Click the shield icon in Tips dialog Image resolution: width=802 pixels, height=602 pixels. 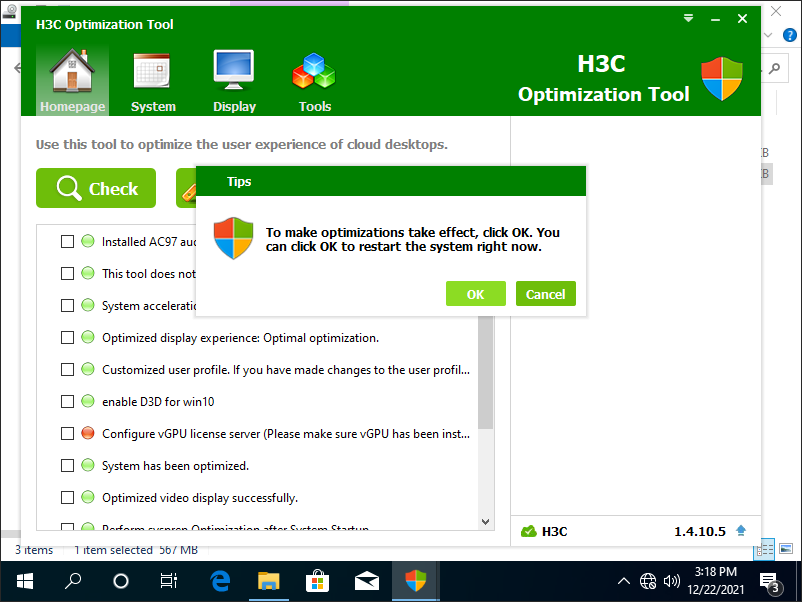tap(233, 238)
